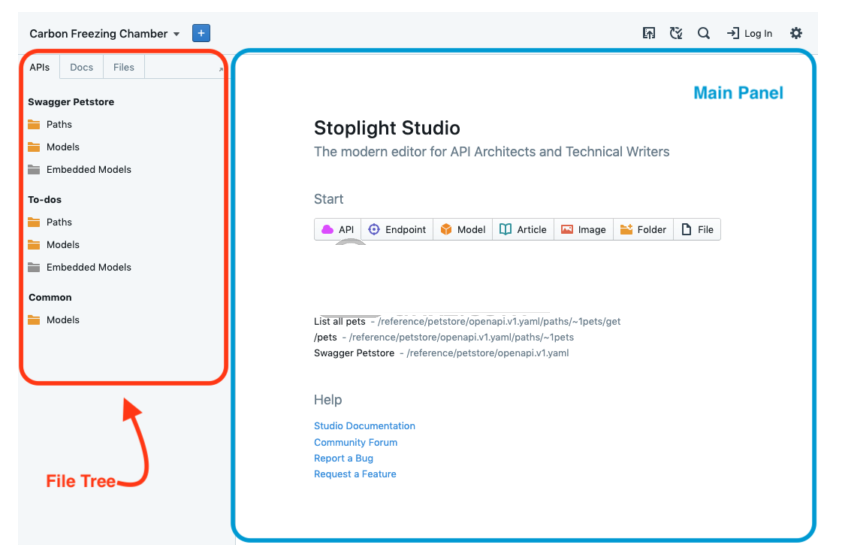Click the Model start button

coord(463,230)
